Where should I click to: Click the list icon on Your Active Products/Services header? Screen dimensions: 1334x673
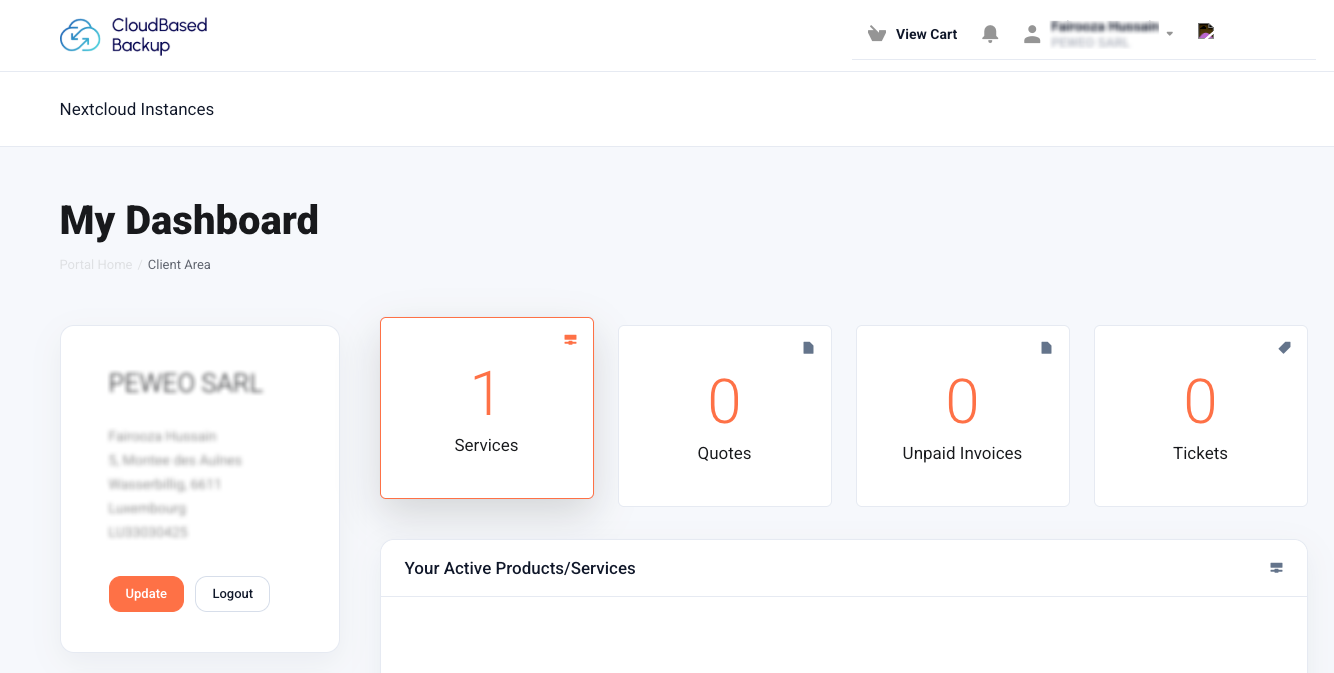[1276, 568]
